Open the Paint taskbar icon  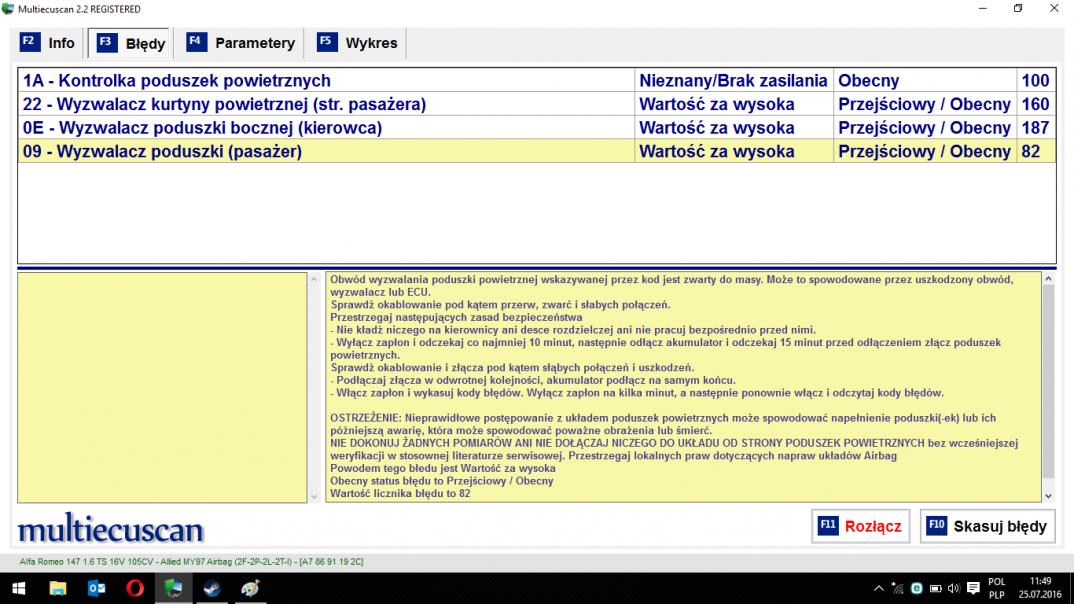point(250,588)
